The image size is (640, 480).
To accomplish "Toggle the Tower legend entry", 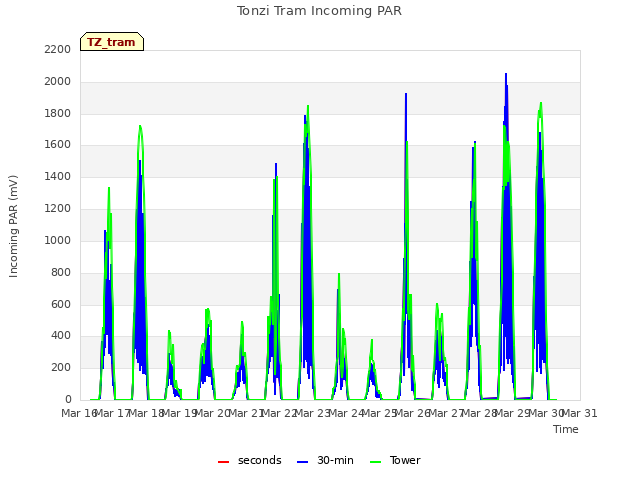I will [395, 460].
